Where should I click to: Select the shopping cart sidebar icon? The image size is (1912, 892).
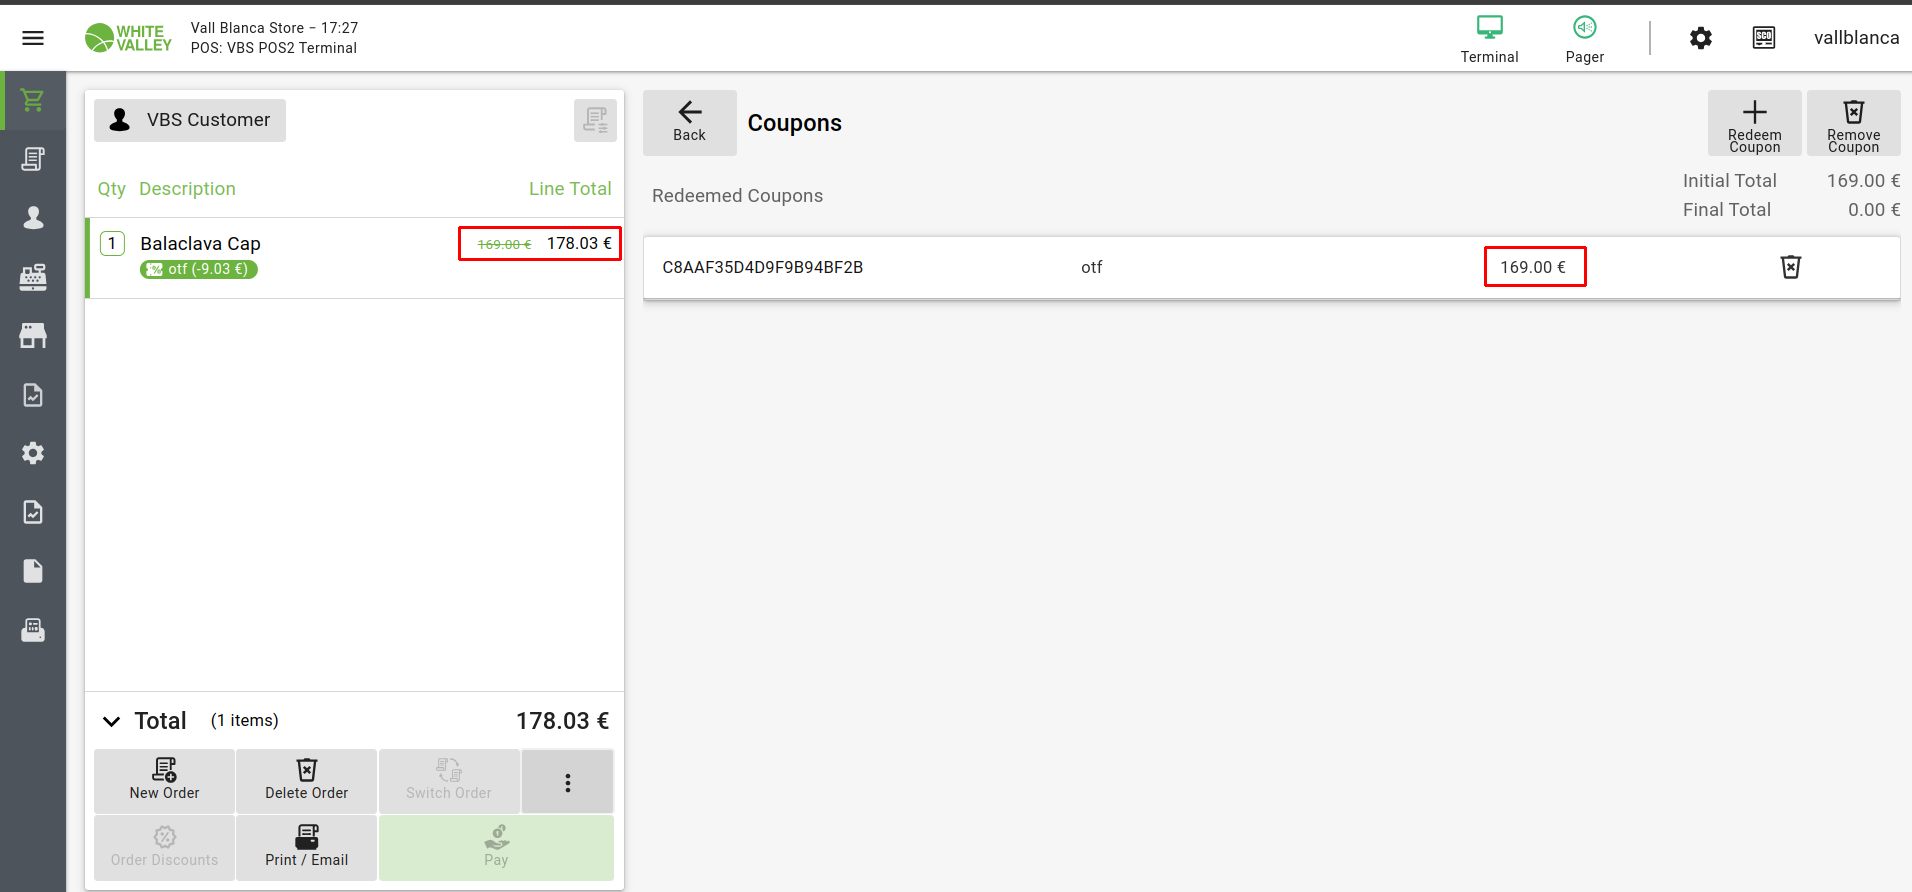33,100
